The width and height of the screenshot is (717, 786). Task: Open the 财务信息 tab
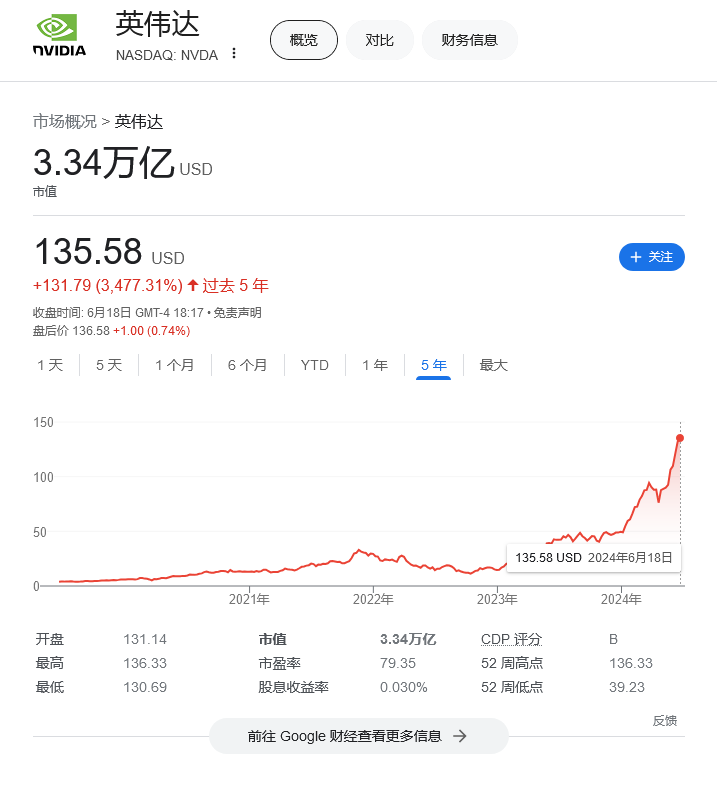click(469, 40)
